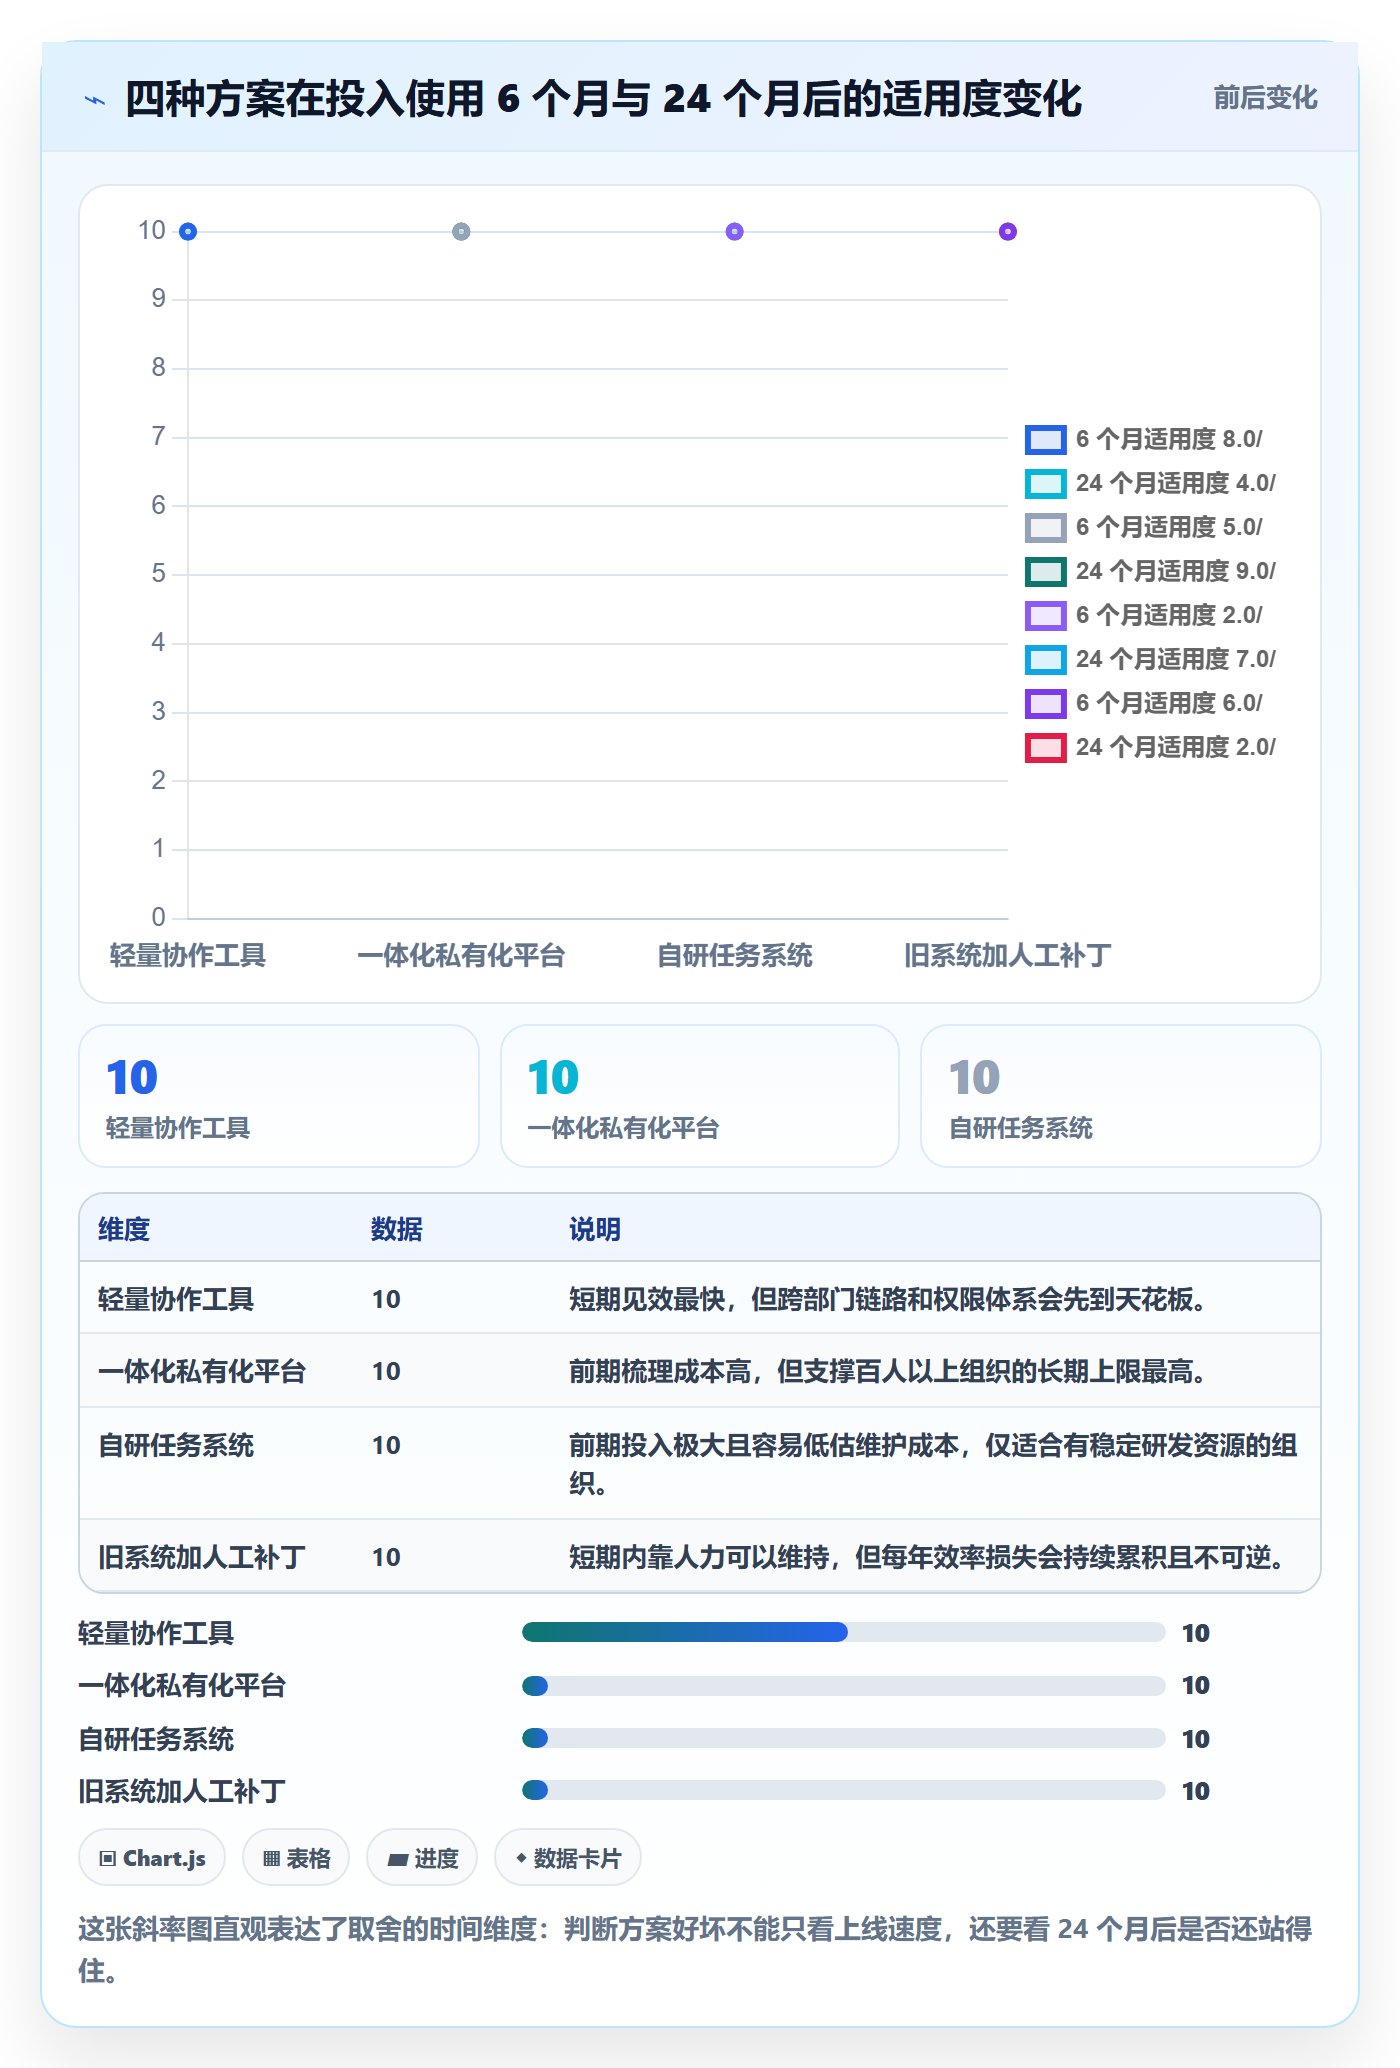
Task: Select the 旧系统加人工补丁 cell in the table
Action: point(202,1557)
